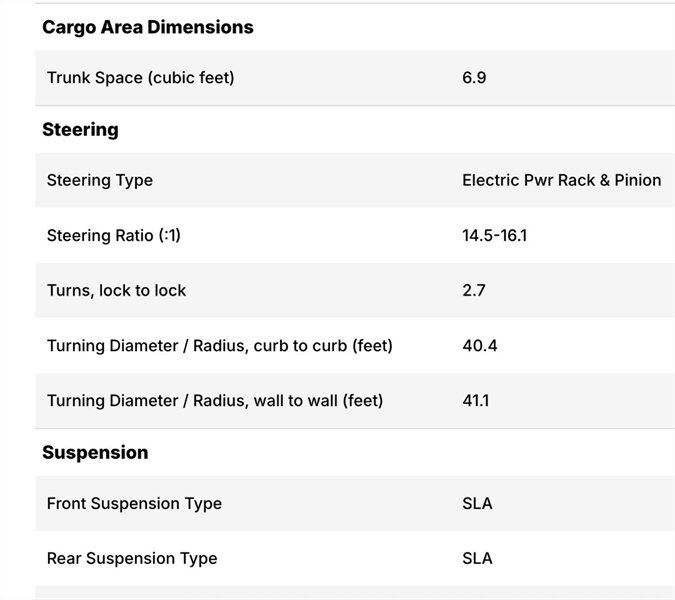Click the Cargo Area Dimensions heading

(x=147, y=27)
